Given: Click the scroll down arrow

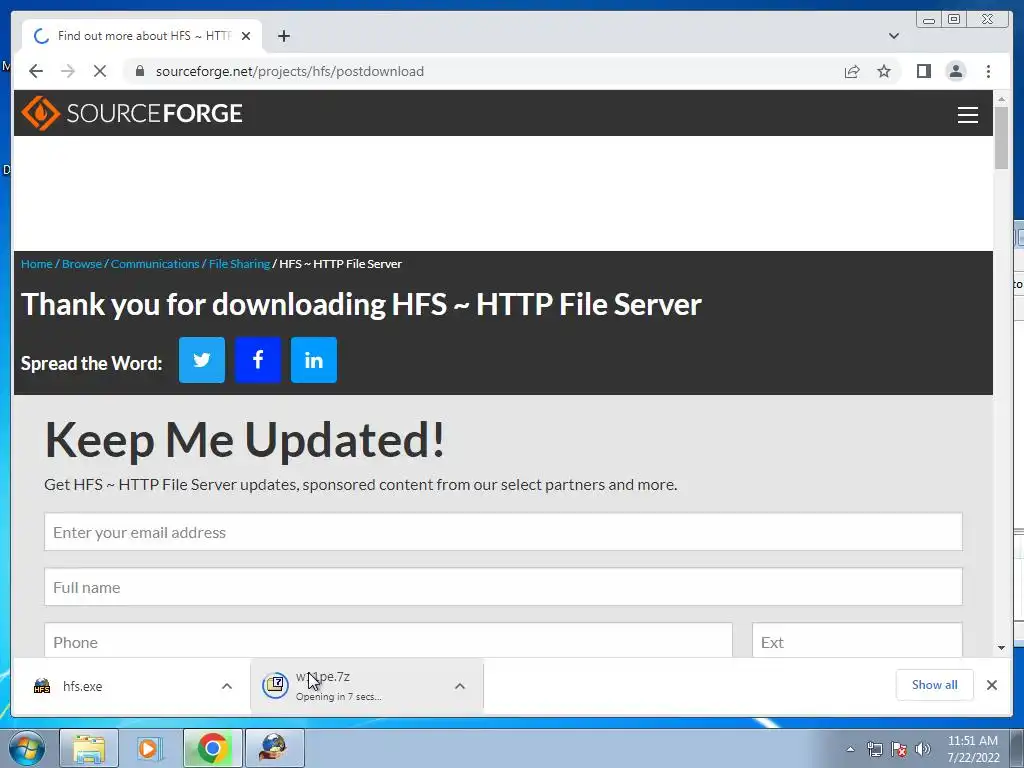Looking at the screenshot, I should (x=1001, y=648).
